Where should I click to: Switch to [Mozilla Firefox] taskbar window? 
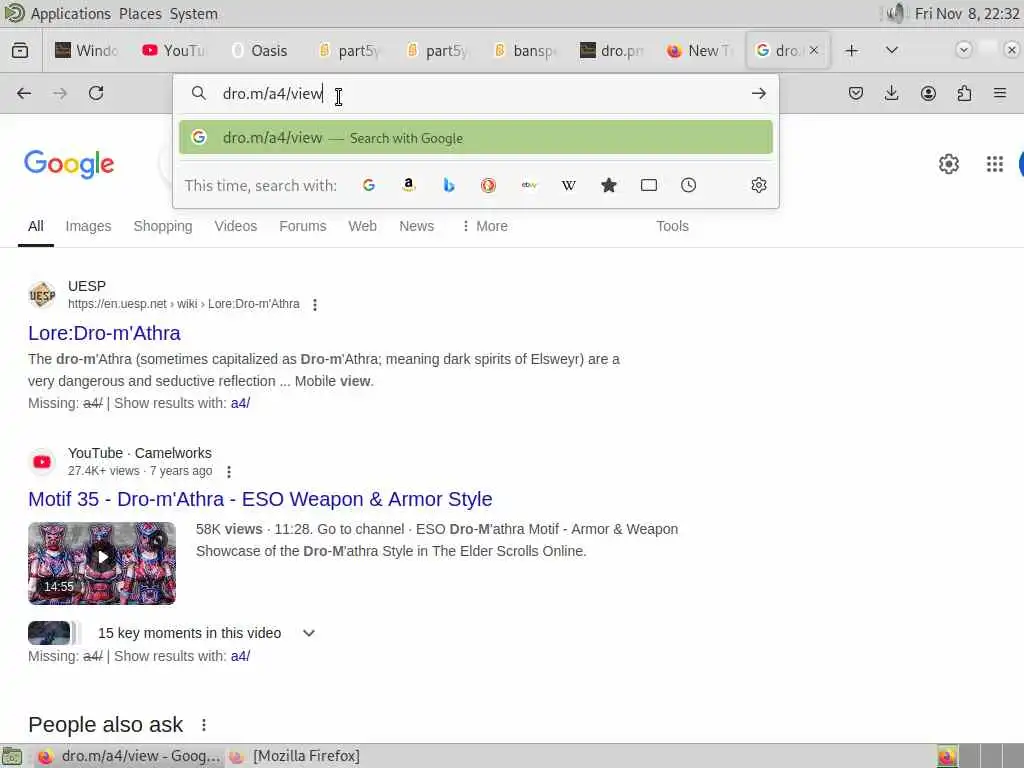(x=295, y=756)
